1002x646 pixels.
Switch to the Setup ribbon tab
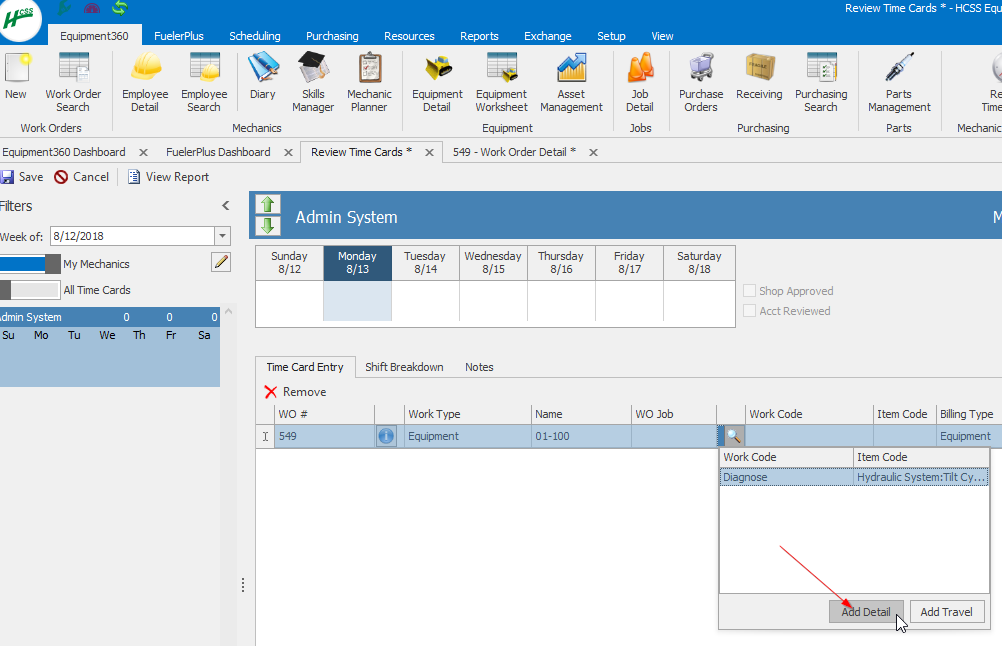[x=611, y=36]
